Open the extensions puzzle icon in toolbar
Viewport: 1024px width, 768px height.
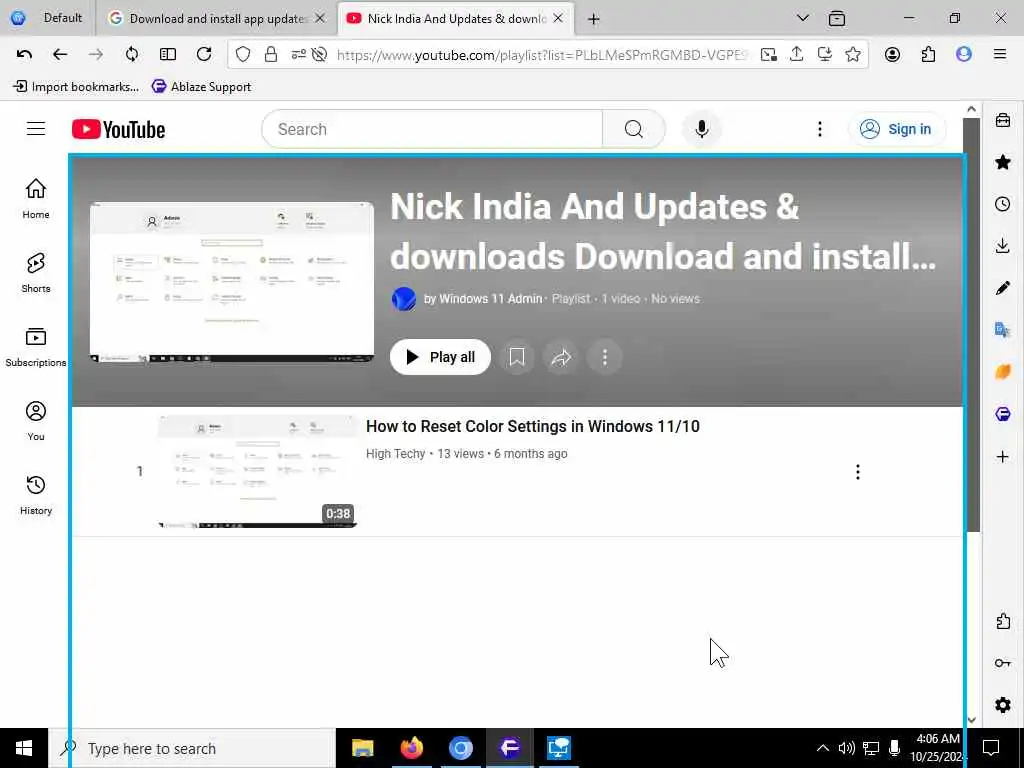928,54
